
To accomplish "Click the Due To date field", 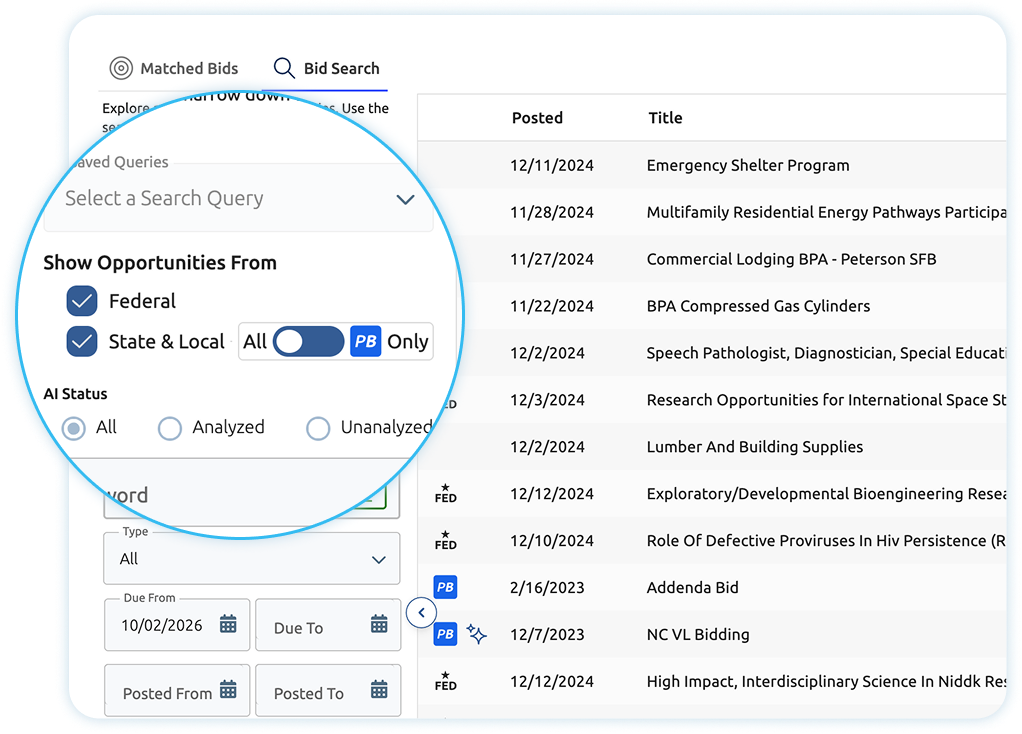I will [328, 625].
